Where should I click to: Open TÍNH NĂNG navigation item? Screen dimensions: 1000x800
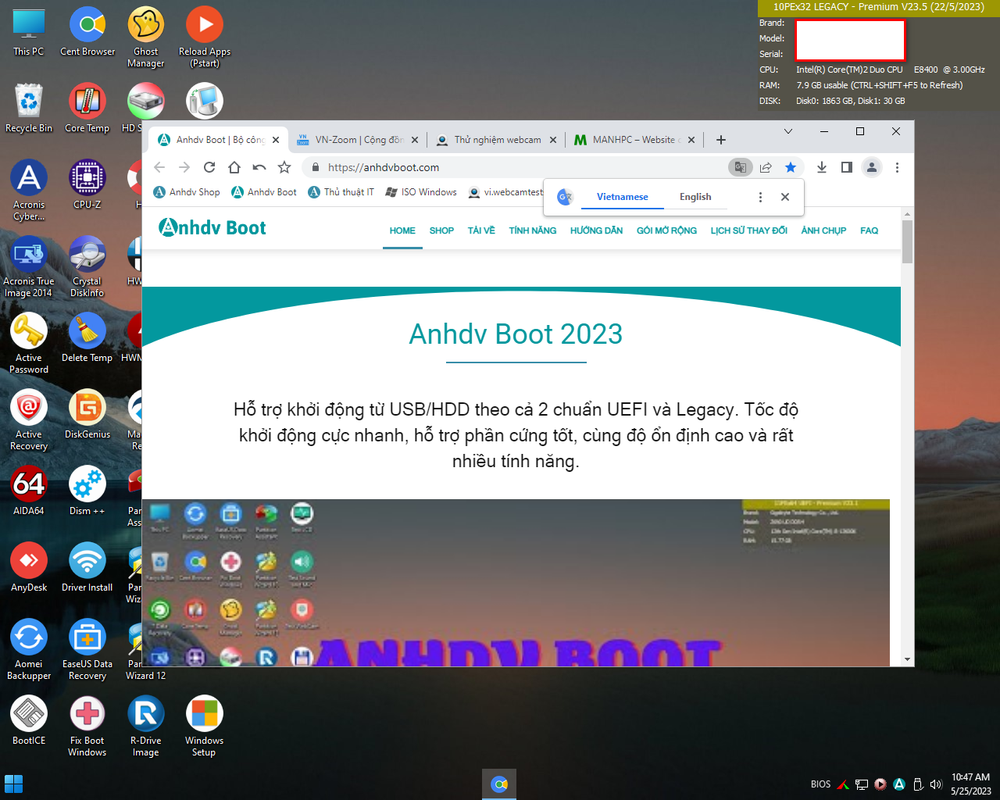click(533, 230)
